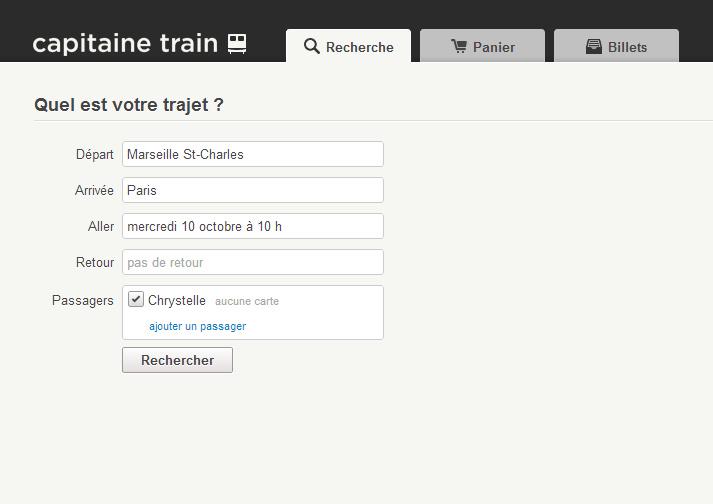Click the shopping cart icon
Image resolution: width=713 pixels, height=504 pixels.
click(459, 46)
